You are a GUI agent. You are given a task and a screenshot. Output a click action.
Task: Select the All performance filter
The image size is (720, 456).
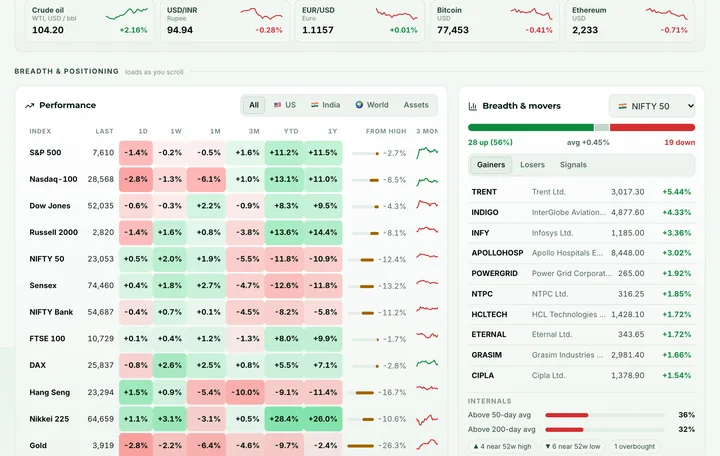[254, 105]
